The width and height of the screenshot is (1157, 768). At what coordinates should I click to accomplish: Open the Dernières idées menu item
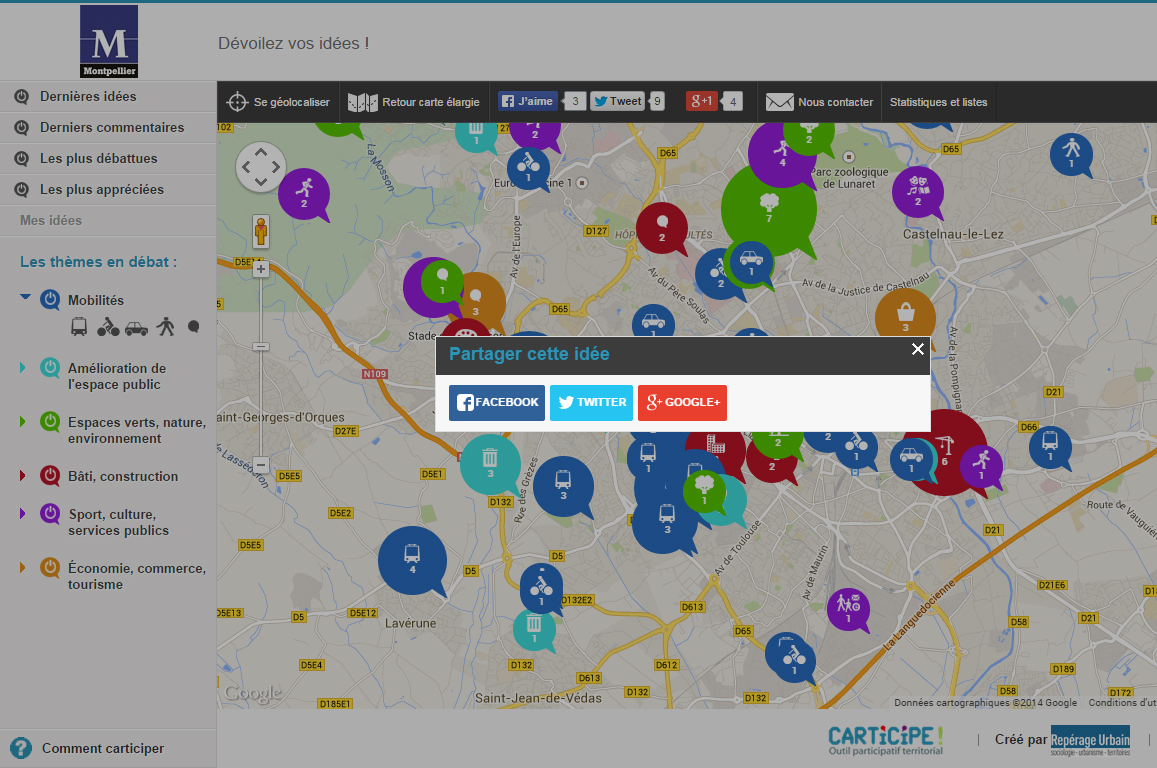point(88,97)
